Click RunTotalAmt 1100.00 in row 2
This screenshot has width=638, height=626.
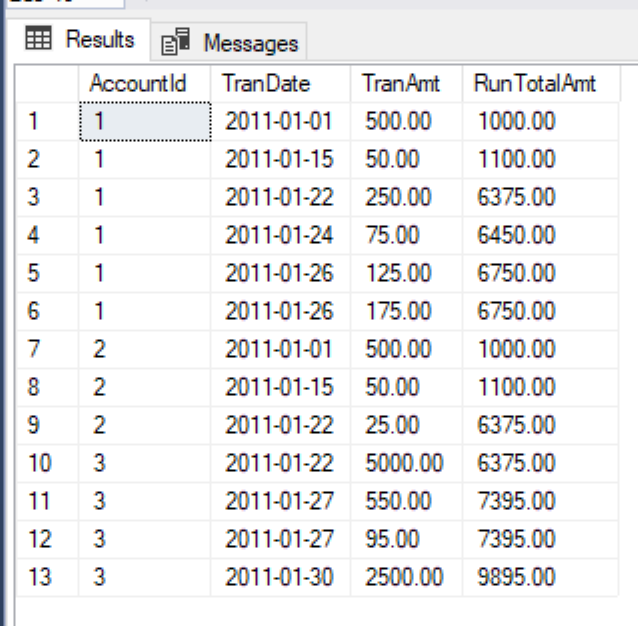coord(540,159)
